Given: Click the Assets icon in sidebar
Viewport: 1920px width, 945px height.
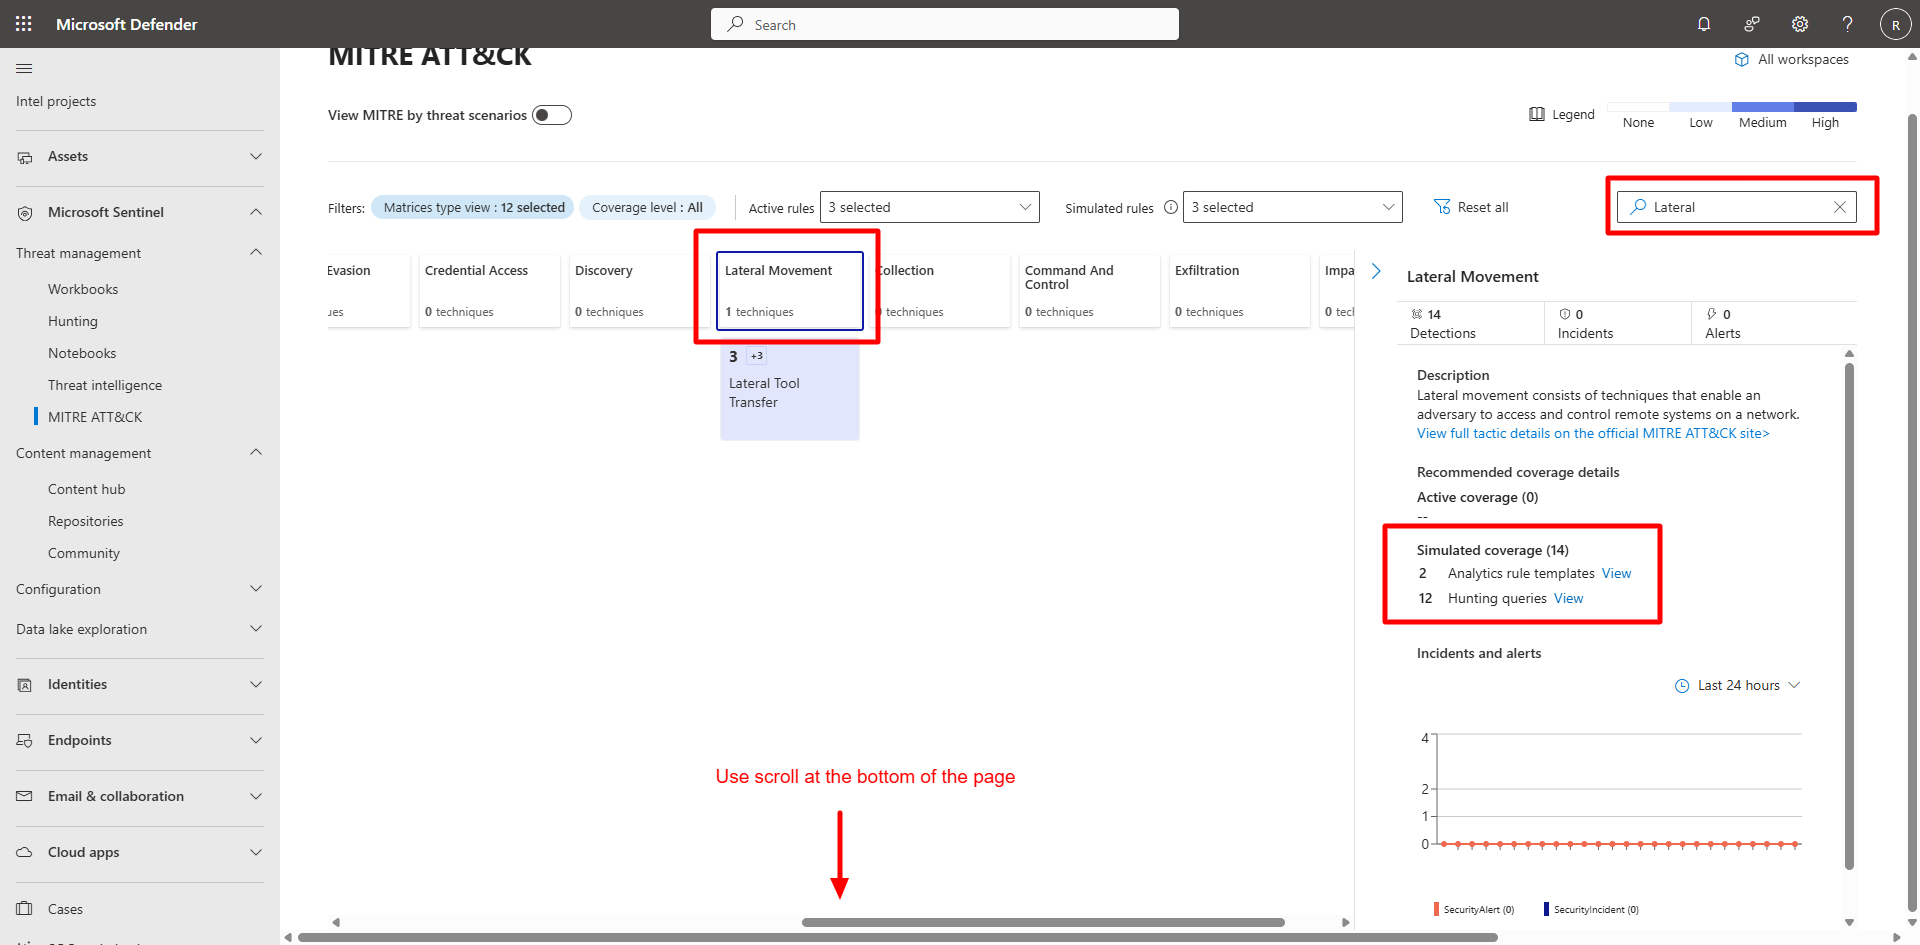Looking at the screenshot, I should coord(25,157).
